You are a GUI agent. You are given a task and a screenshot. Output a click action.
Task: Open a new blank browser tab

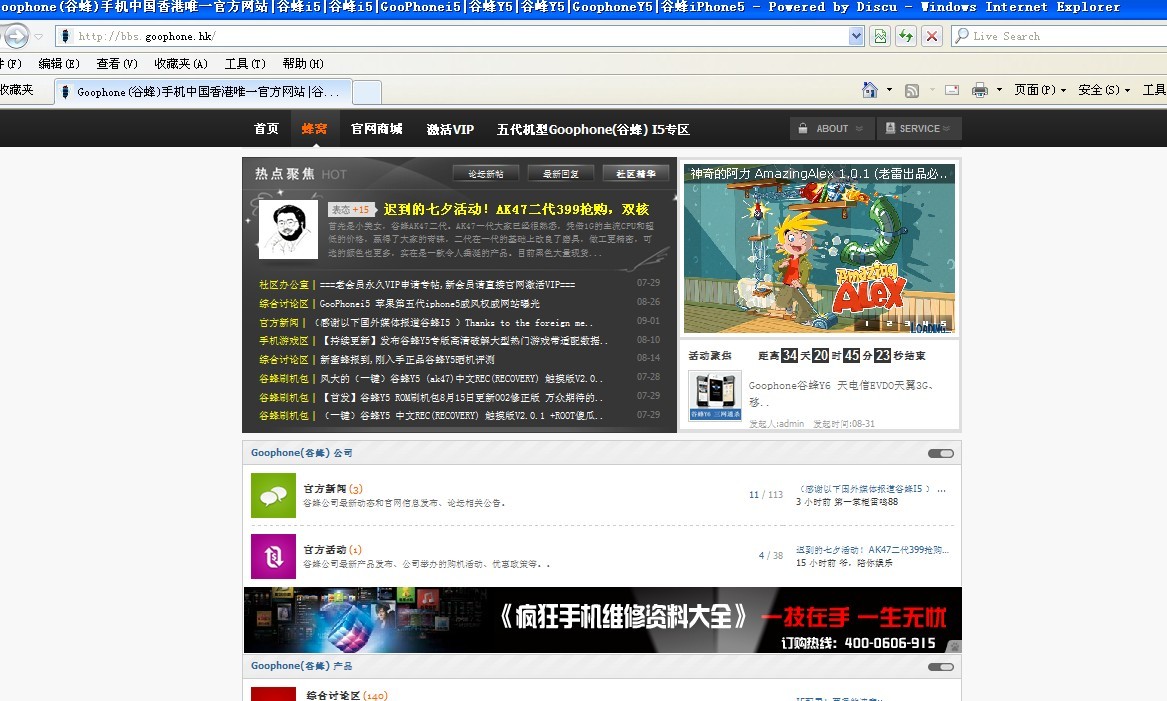pos(367,92)
